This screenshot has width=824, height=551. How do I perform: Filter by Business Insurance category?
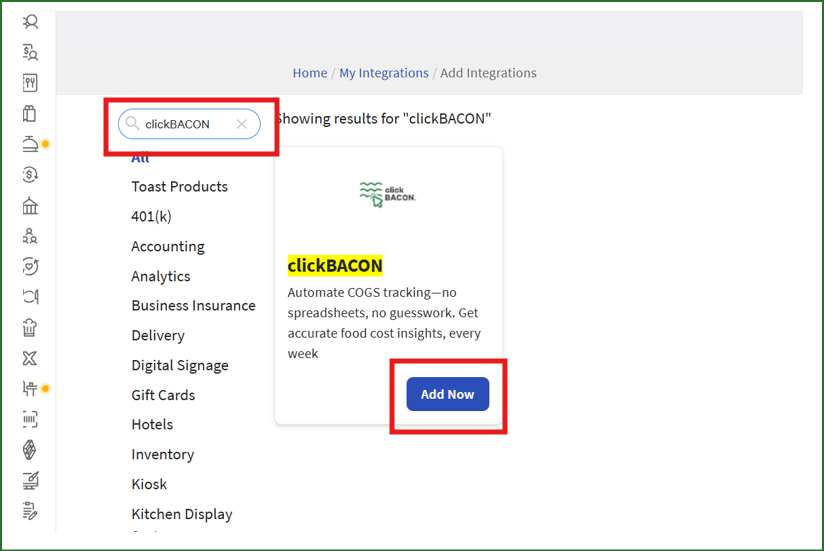pos(193,306)
